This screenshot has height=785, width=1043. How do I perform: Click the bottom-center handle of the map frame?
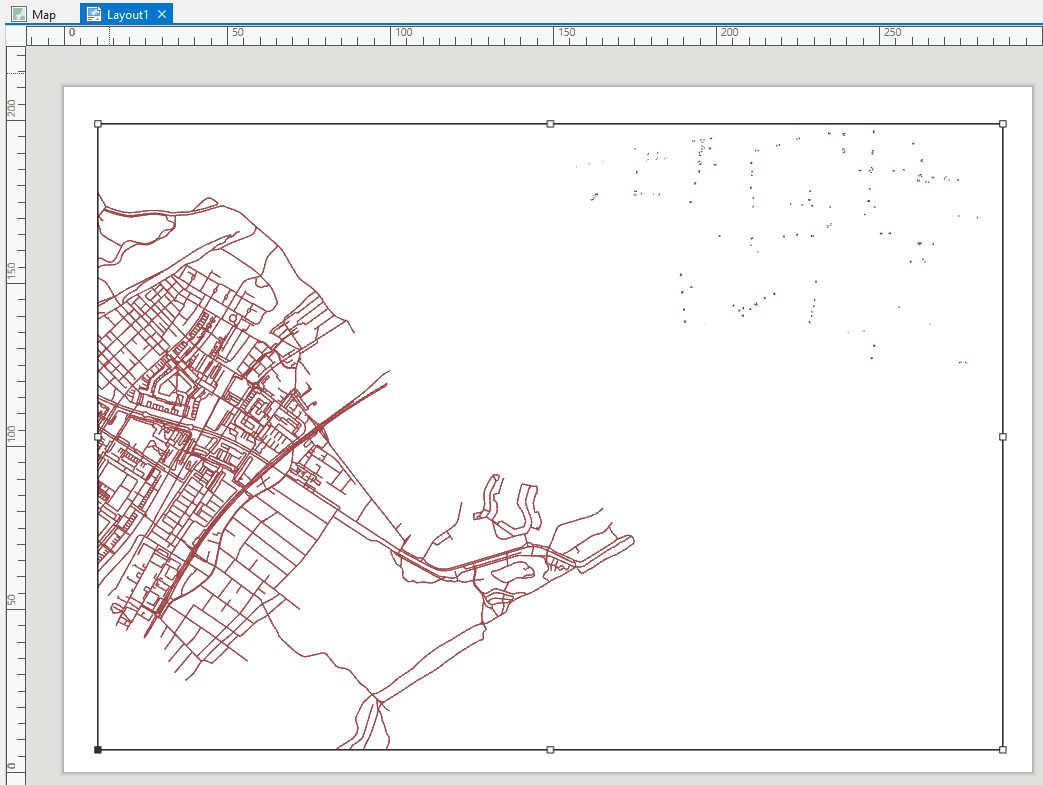549,748
